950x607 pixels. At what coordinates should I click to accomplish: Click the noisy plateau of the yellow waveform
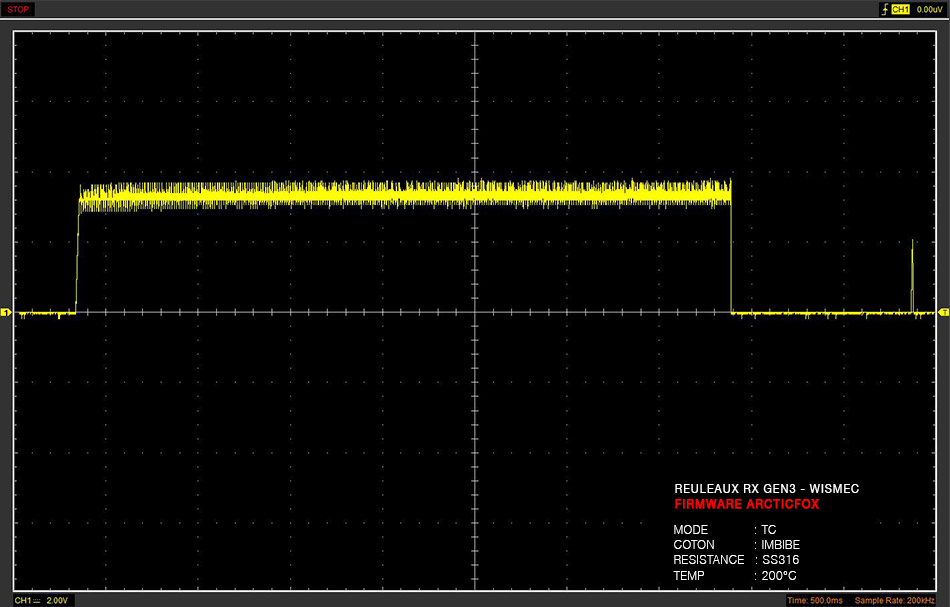point(405,195)
